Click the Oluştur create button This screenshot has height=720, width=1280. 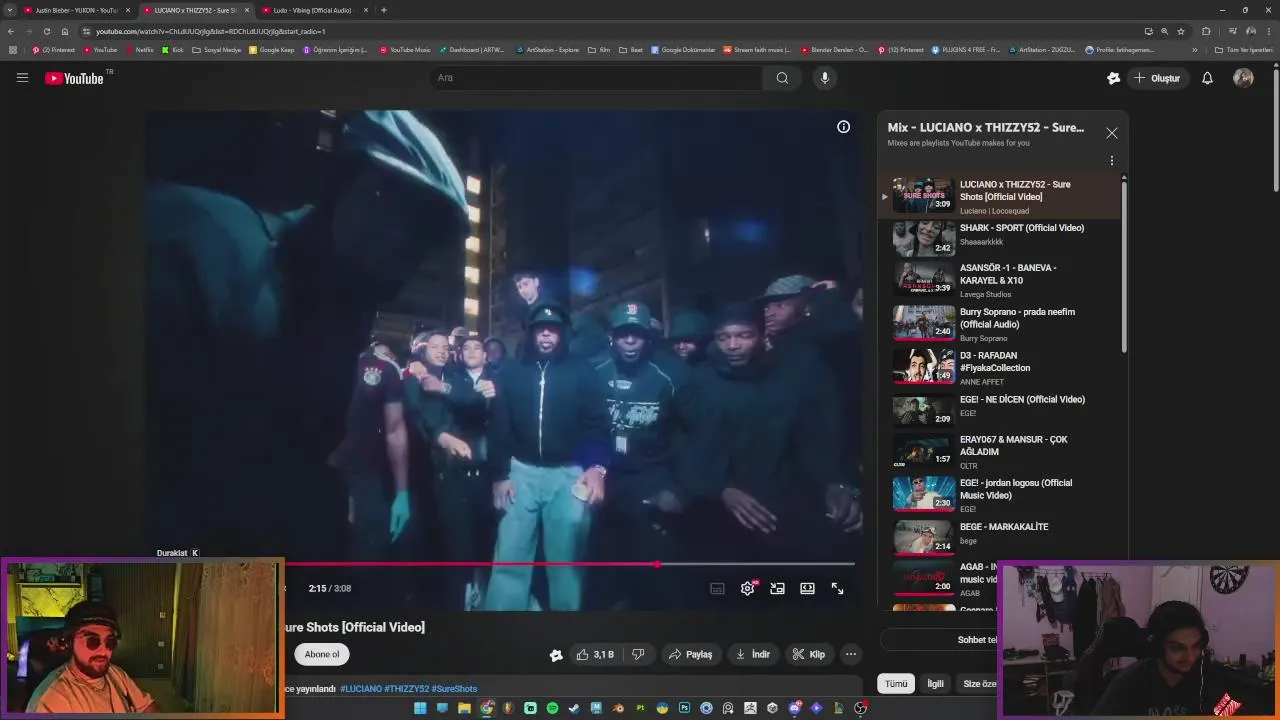(1157, 78)
